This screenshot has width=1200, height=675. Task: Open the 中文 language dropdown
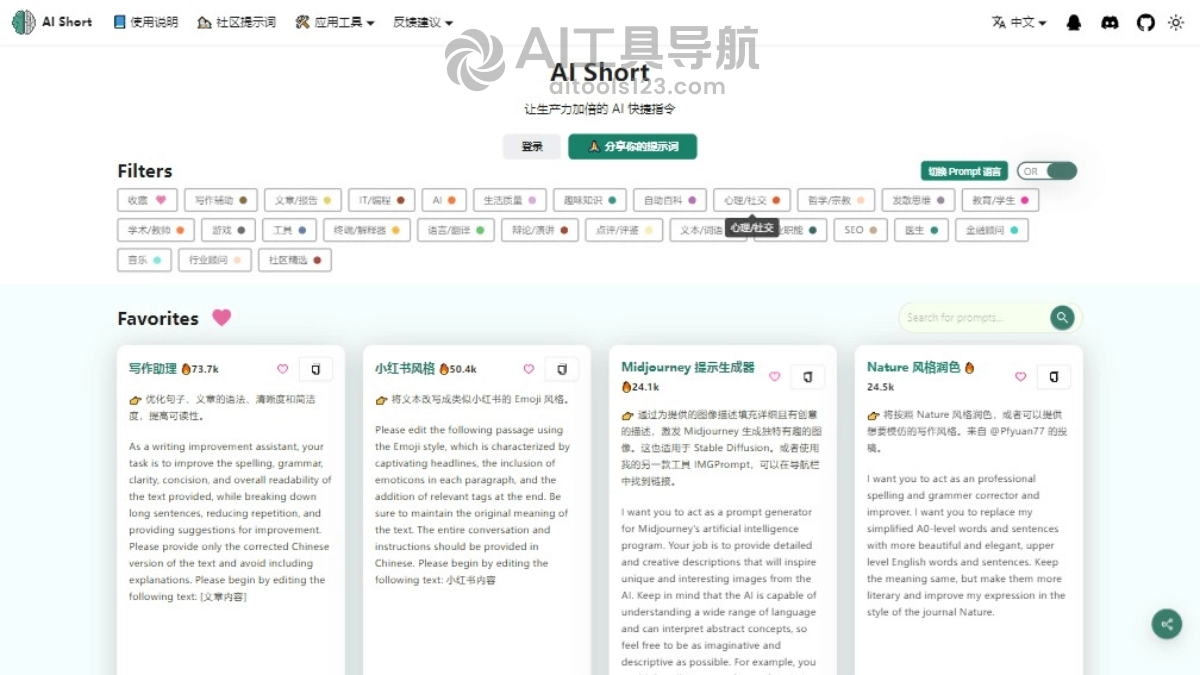coord(1019,22)
